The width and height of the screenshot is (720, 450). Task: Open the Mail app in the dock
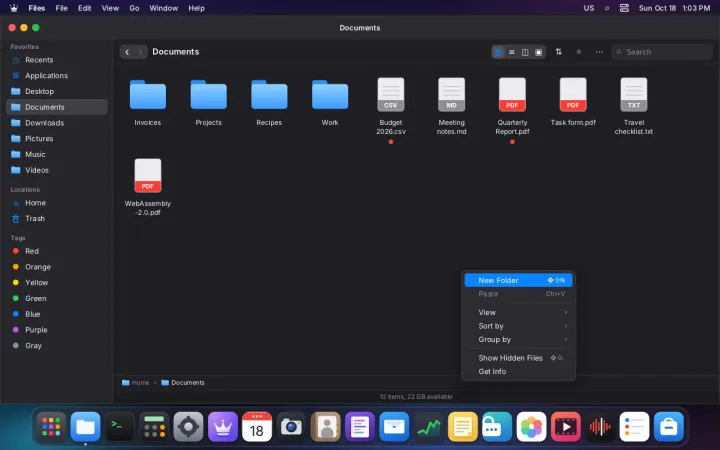(394, 427)
